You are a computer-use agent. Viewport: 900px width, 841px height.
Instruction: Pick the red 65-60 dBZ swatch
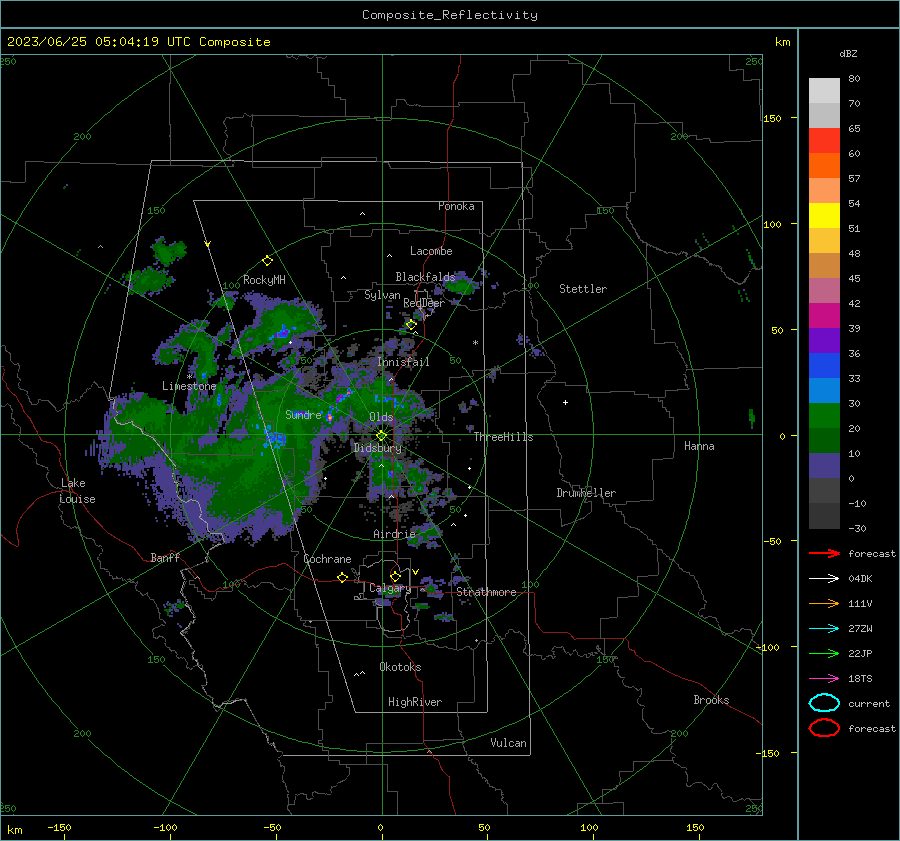[824, 141]
